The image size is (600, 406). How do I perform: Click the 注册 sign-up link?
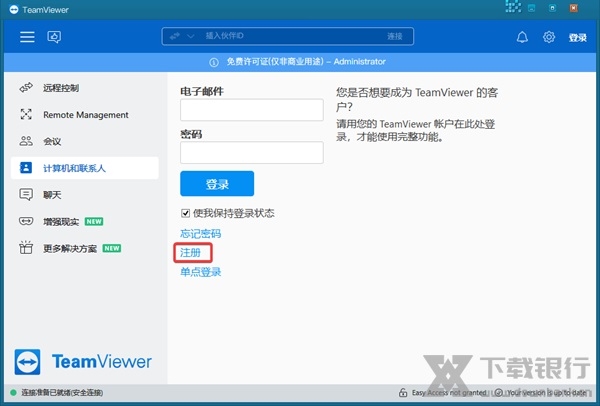[x=190, y=253]
